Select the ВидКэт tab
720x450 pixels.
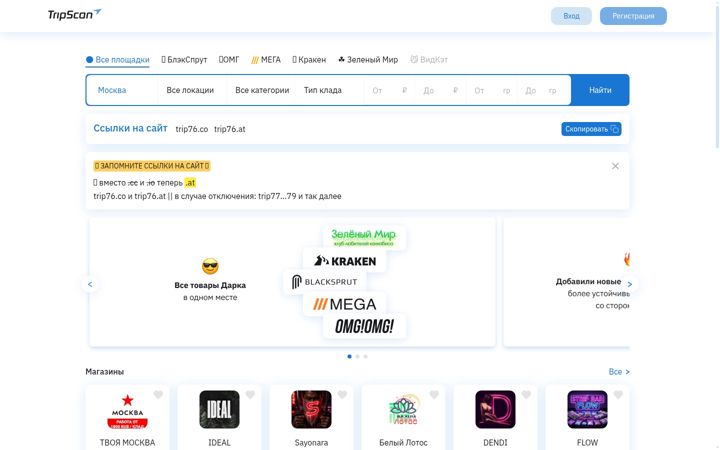point(429,60)
